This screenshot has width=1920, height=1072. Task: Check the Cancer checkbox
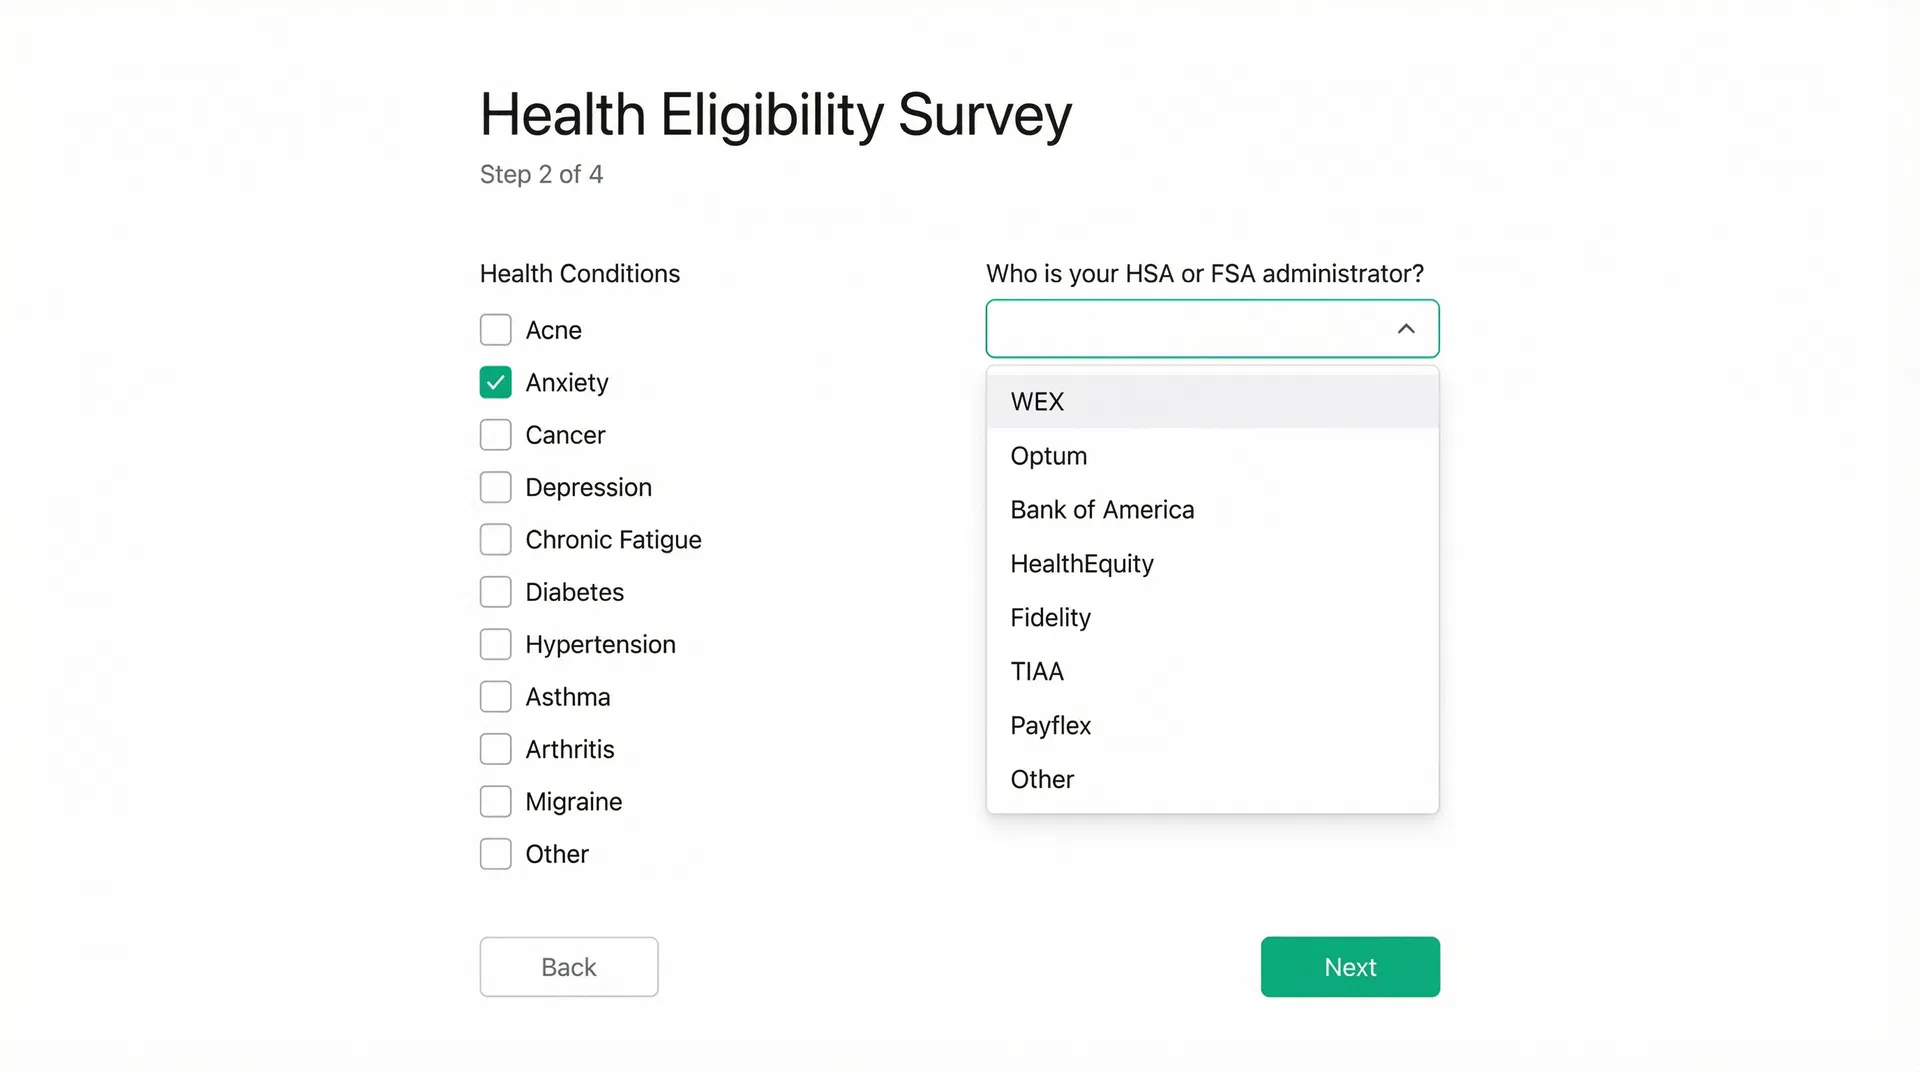tap(495, 434)
